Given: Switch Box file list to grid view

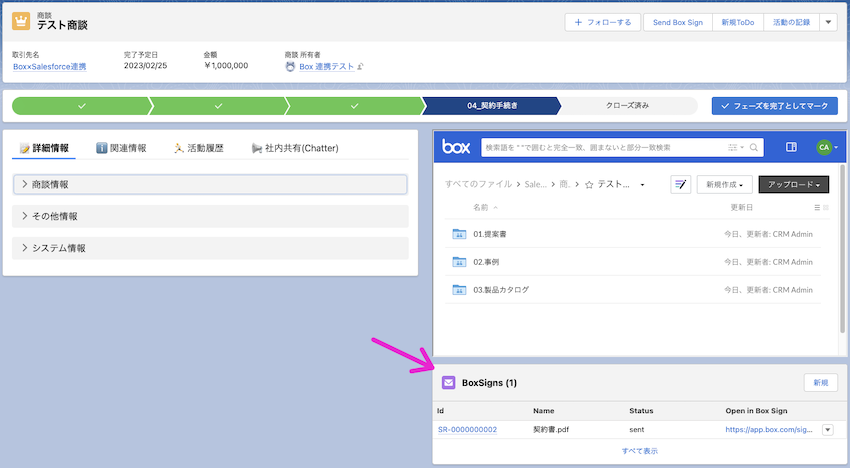Looking at the screenshot, I should click(x=826, y=208).
